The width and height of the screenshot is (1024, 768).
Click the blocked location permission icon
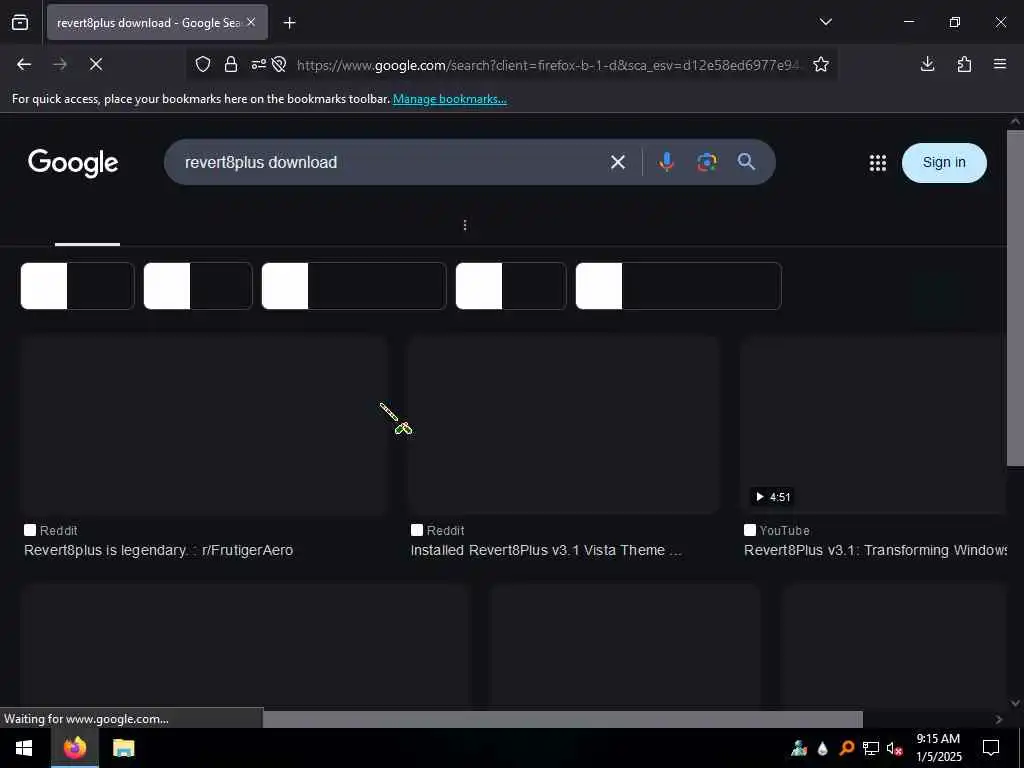coord(279,64)
